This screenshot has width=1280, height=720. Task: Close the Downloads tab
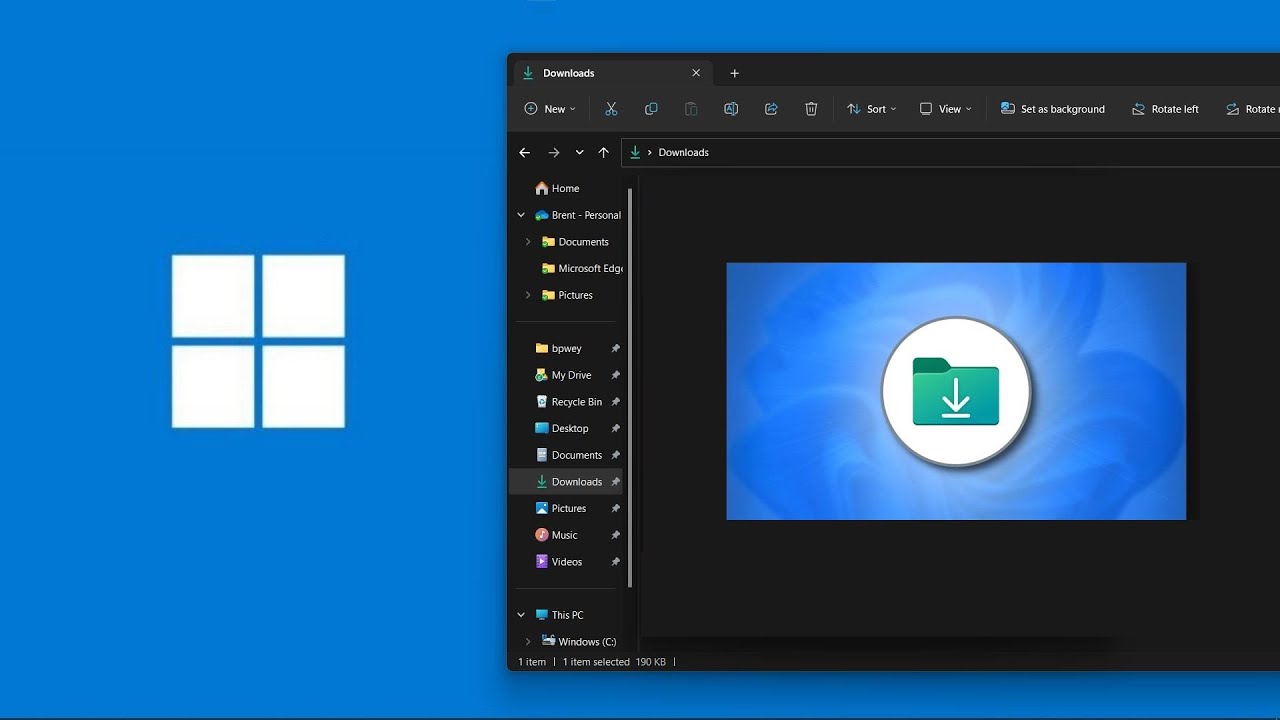coord(696,73)
